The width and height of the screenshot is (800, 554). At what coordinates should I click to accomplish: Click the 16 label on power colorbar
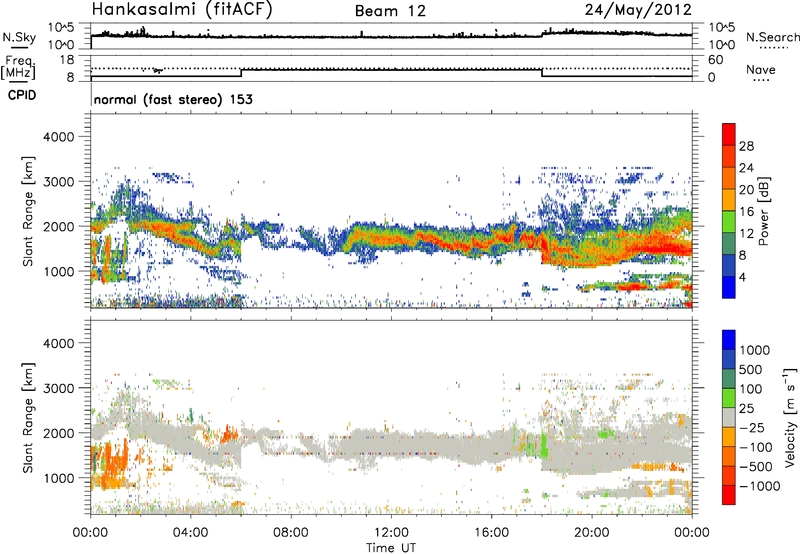click(746, 212)
